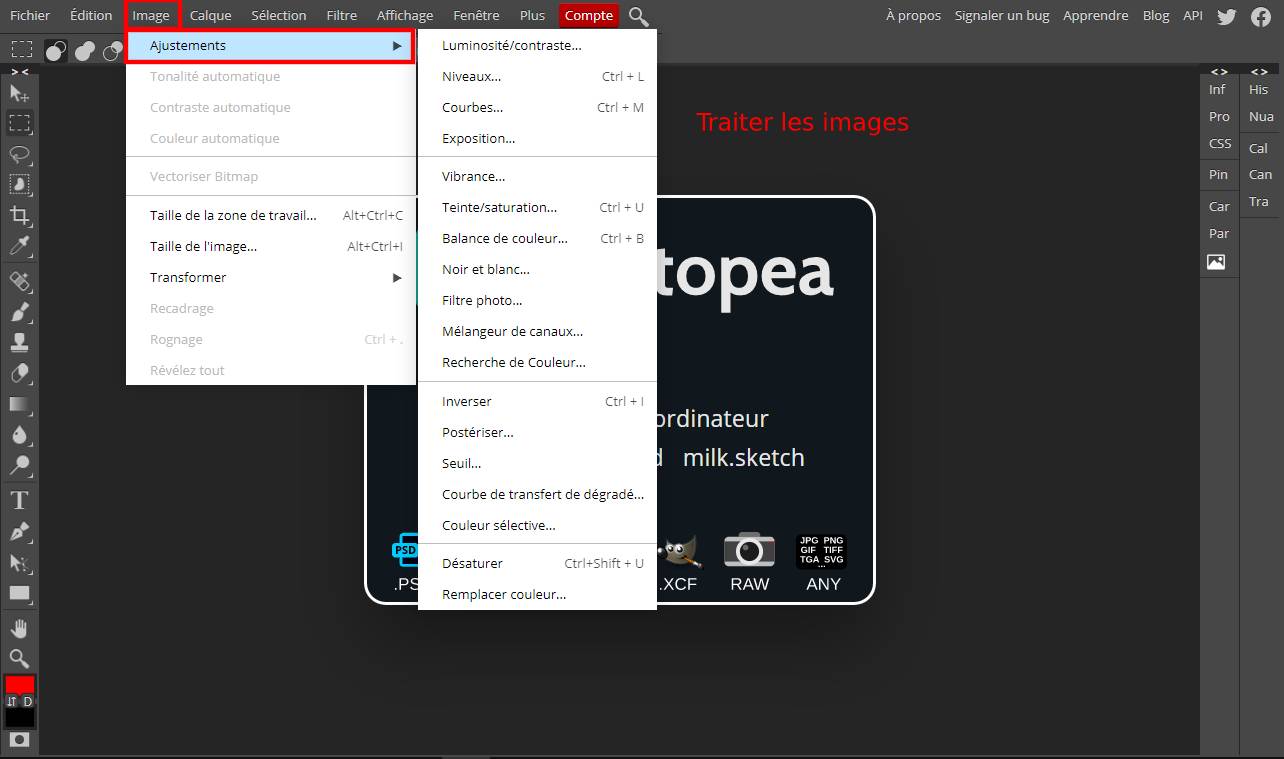Expand the Ajustements submenu arrow
1284x759 pixels.
point(398,46)
